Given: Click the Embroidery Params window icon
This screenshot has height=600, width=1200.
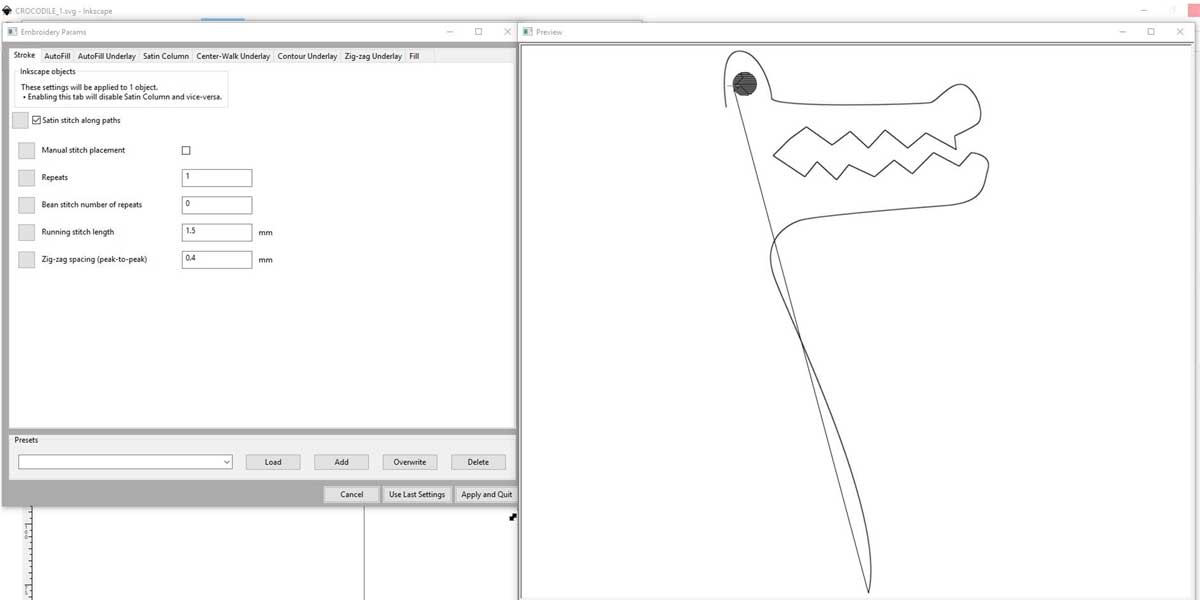Looking at the screenshot, I should pos(12,32).
